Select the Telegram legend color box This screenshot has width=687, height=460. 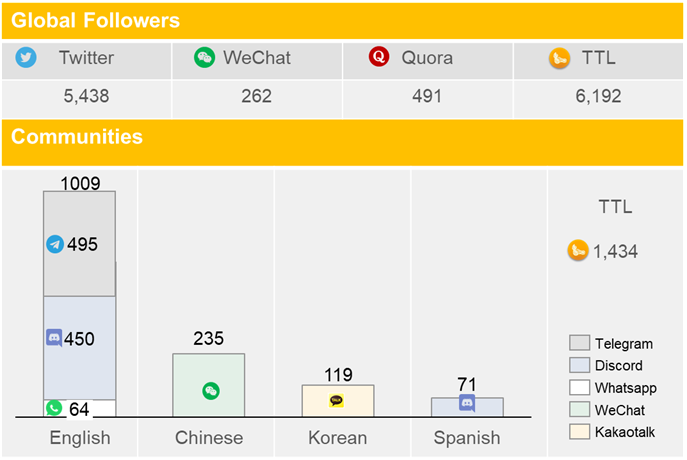pyautogui.click(x=579, y=343)
